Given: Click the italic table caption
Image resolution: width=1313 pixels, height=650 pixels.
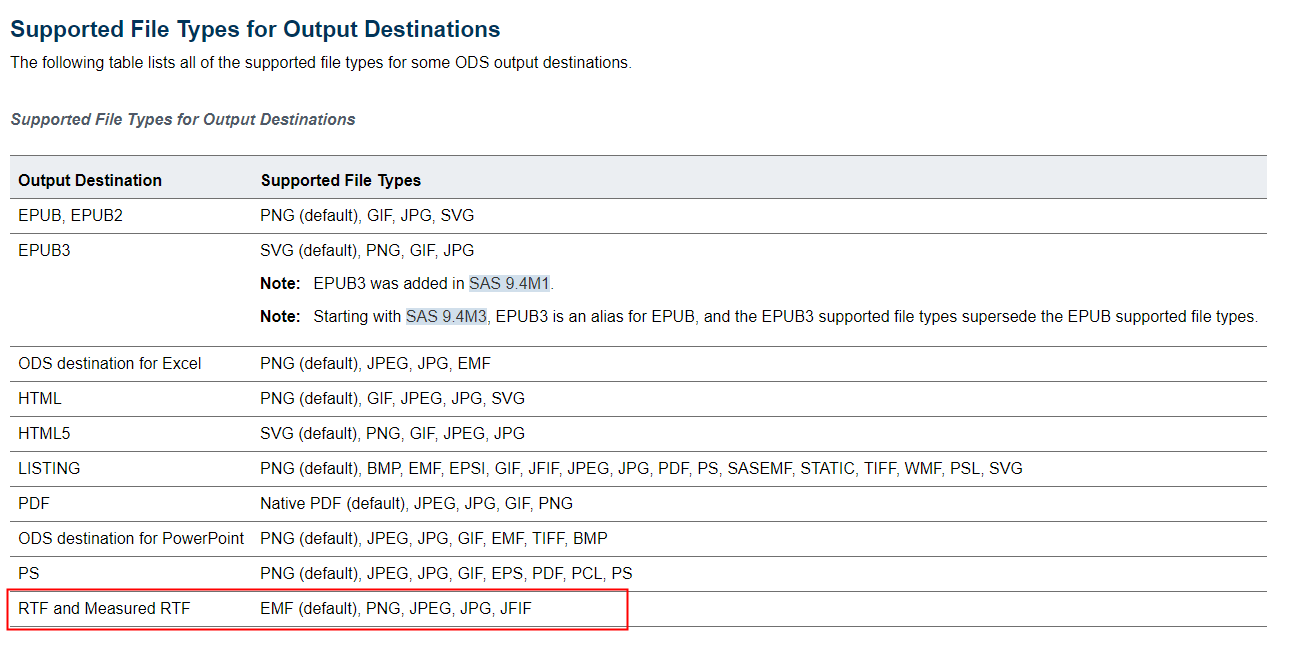Looking at the screenshot, I should (x=183, y=119).
